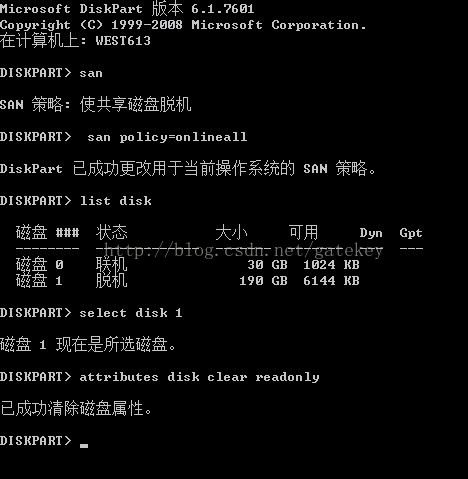Click the 可用 column header
Image resolution: width=468 pixels, height=479 pixels.
coord(303,232)
